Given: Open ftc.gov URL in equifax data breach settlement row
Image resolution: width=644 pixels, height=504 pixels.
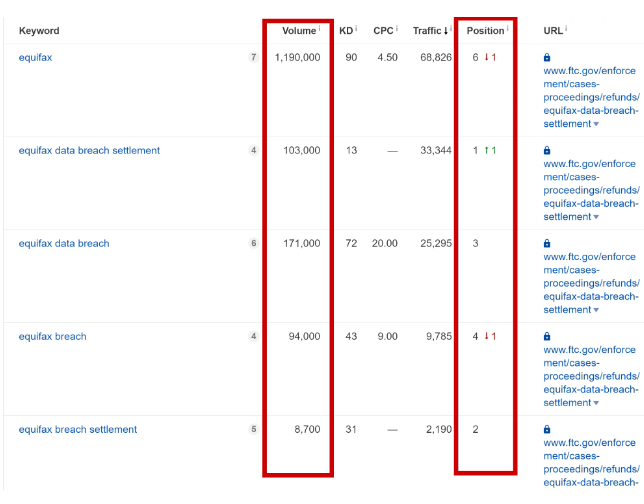Looking at the screenshot, I should 591,190.
